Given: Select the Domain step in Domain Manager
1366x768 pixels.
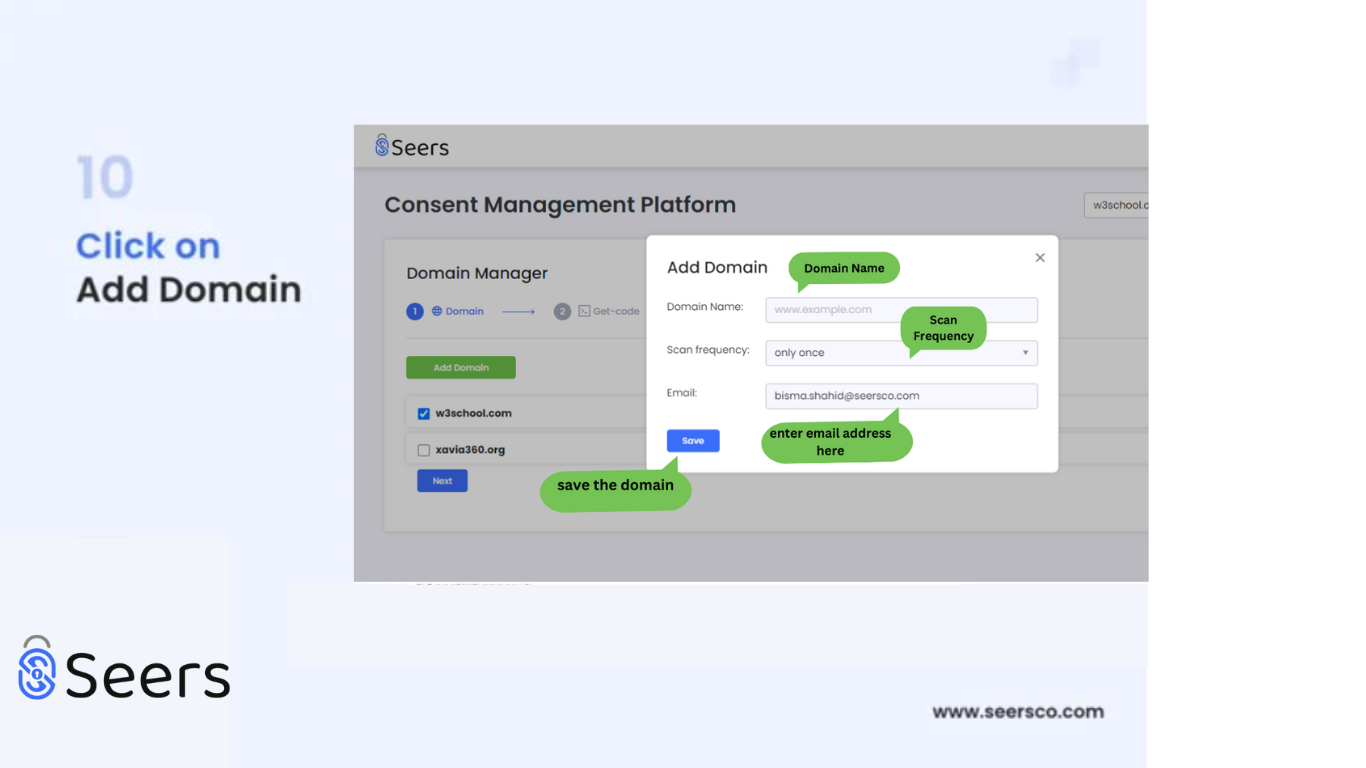Looking at the screenshot, I should [445, 312].
